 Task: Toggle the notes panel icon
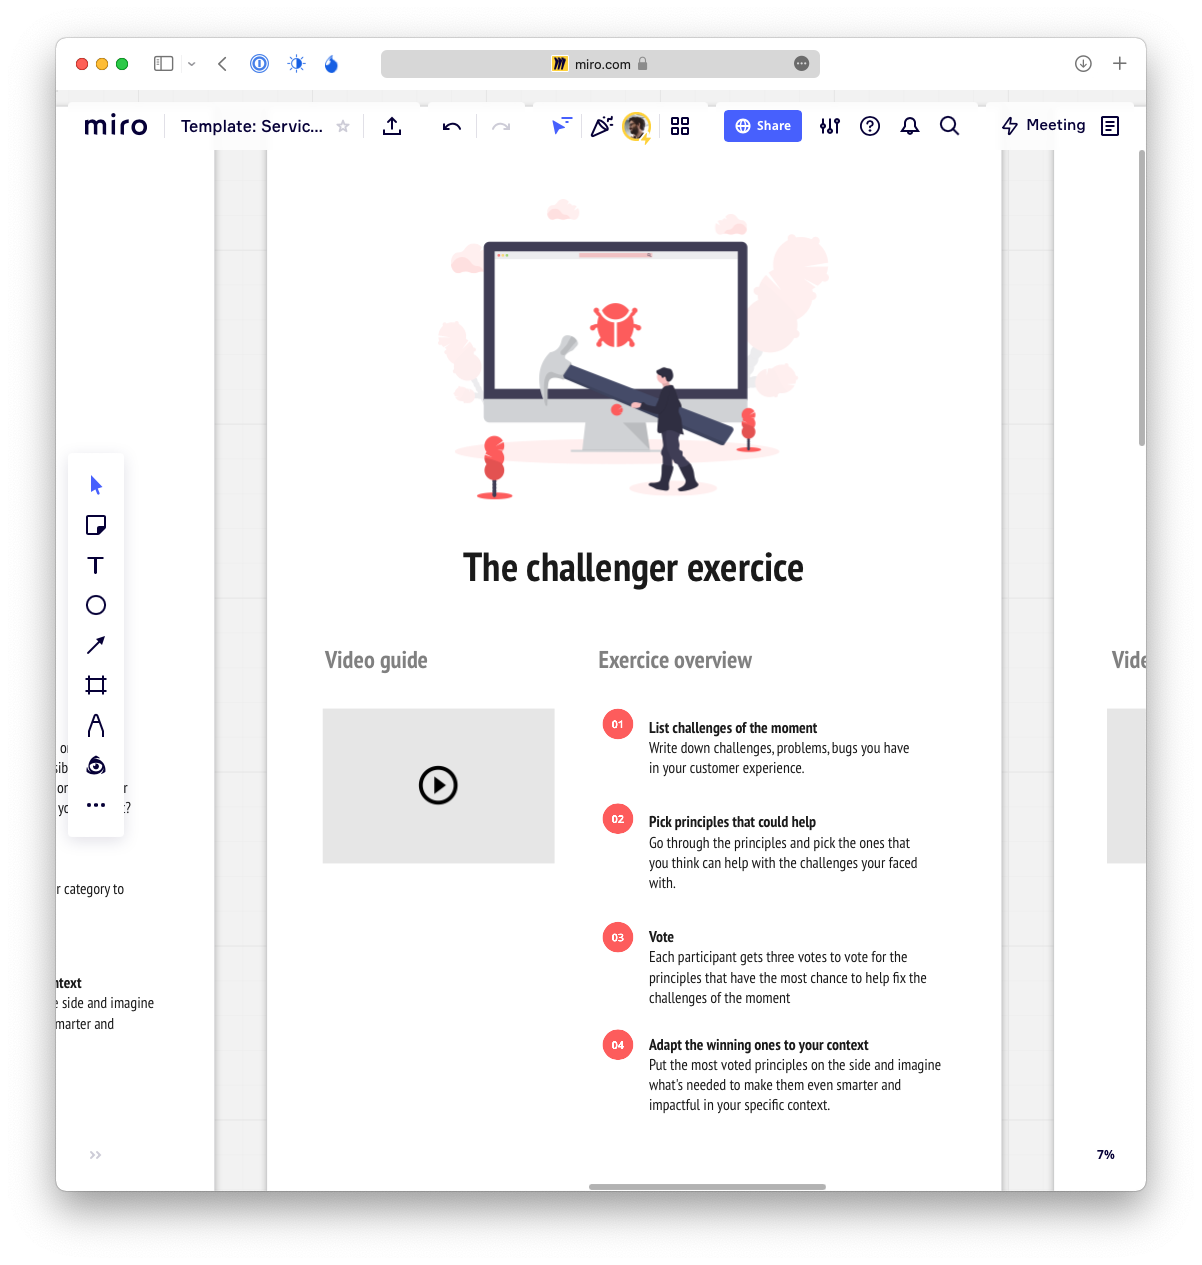point(1110,126)
